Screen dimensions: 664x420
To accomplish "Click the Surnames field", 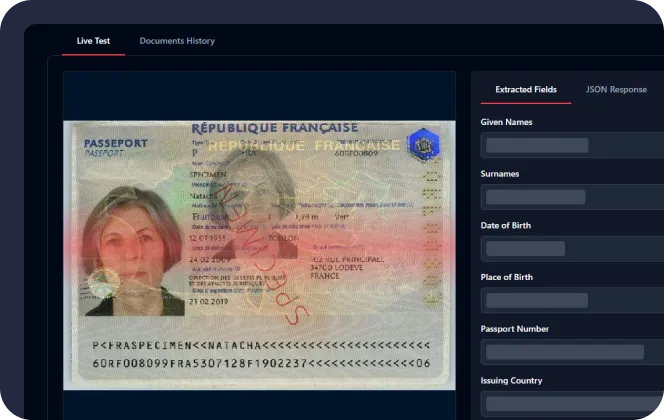I will click(573, 197).
